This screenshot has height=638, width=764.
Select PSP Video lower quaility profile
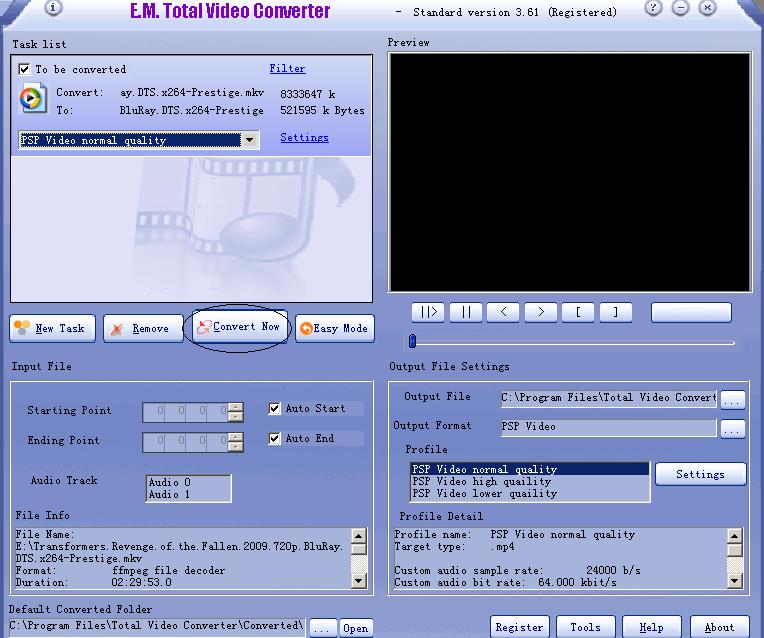point(530,493)
